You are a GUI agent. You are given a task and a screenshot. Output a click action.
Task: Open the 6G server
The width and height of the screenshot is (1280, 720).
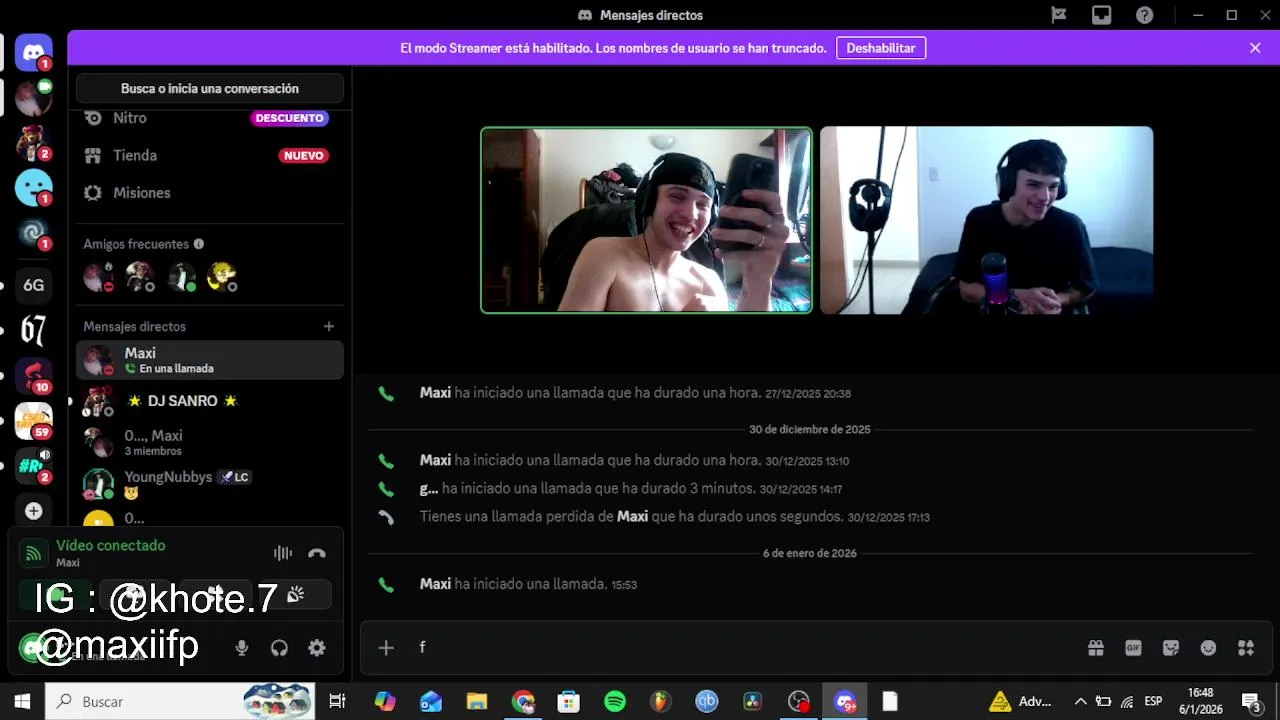[33, 285]
